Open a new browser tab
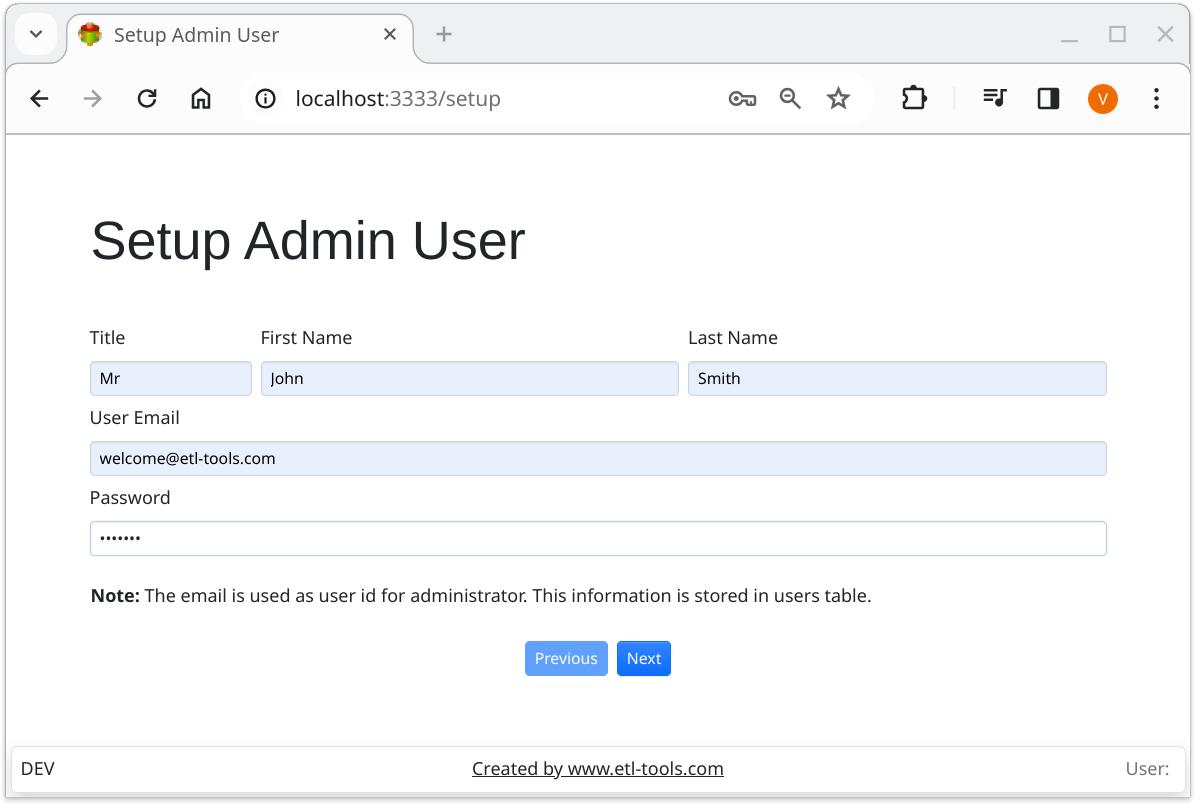 click(444, 34)
